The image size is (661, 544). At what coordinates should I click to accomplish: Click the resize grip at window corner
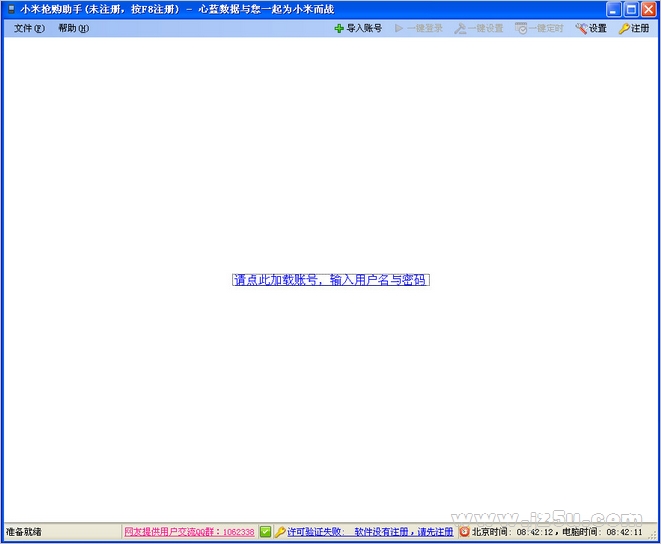(x=654, y=535)
